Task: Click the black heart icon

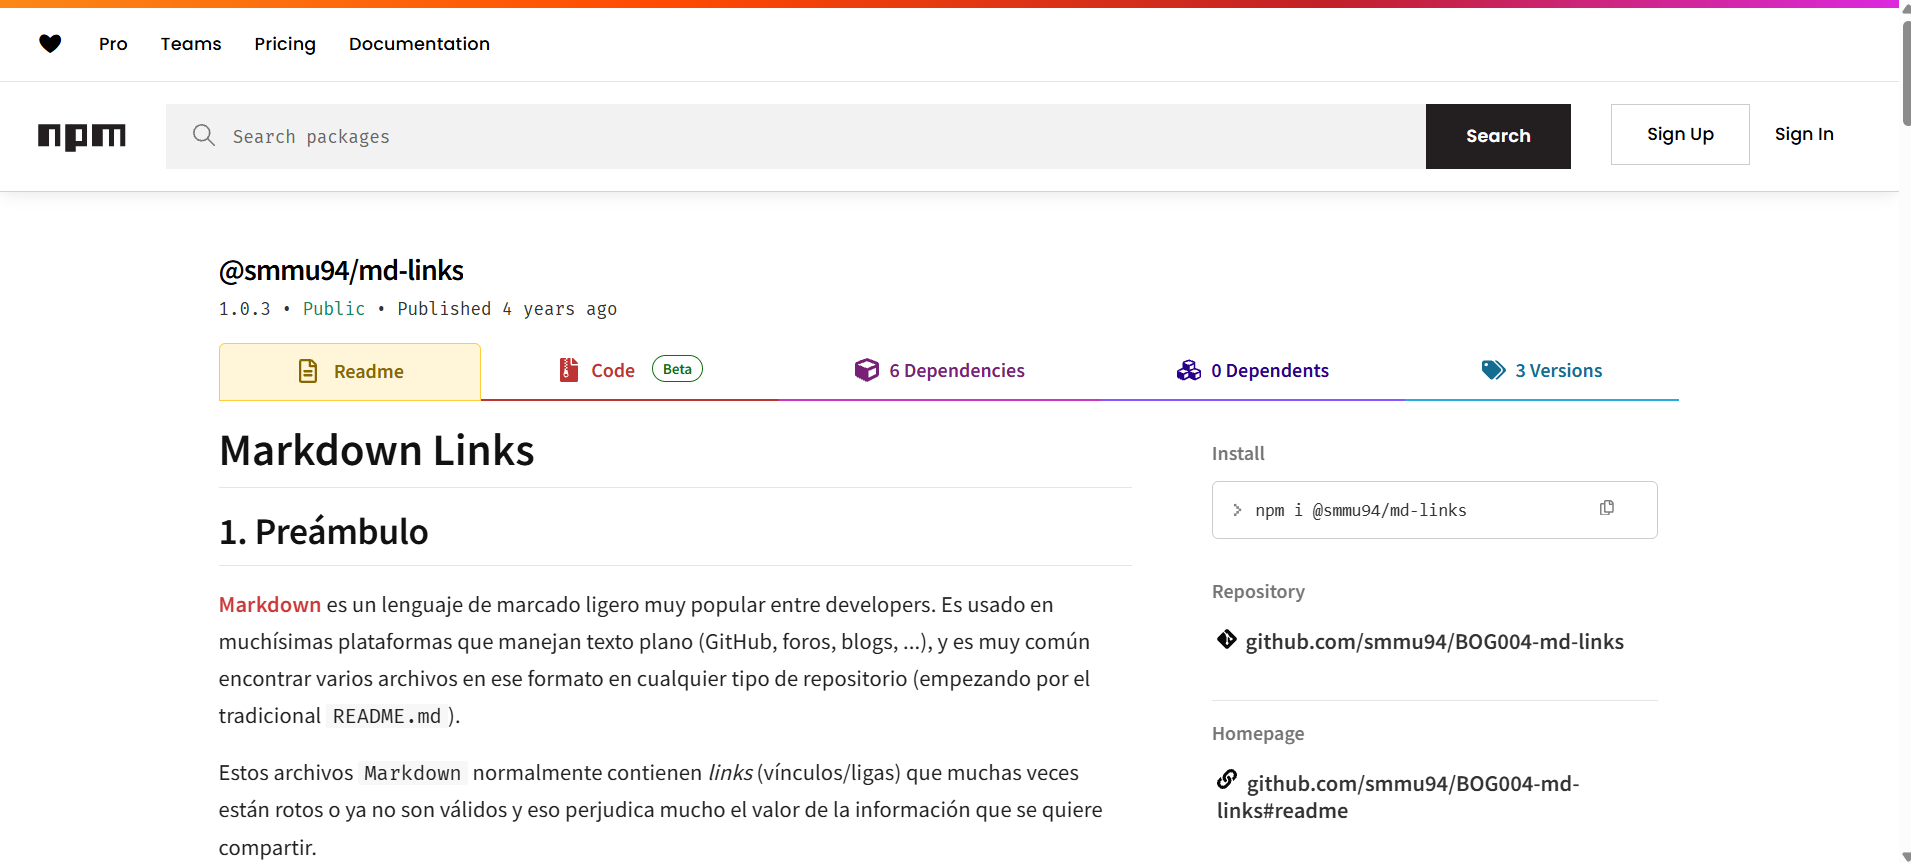Action: tap(50, 43)
